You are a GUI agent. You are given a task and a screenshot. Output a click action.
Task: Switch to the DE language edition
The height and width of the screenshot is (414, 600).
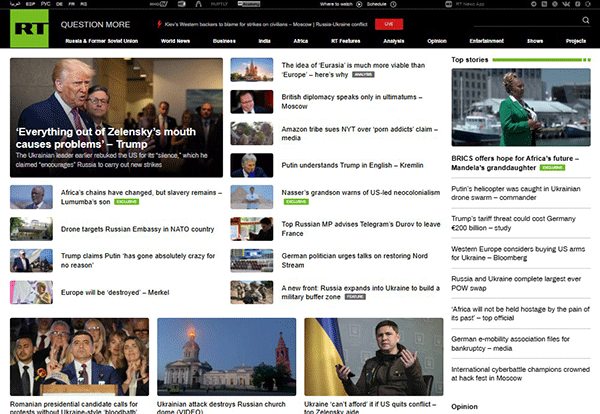coord(59,4)
